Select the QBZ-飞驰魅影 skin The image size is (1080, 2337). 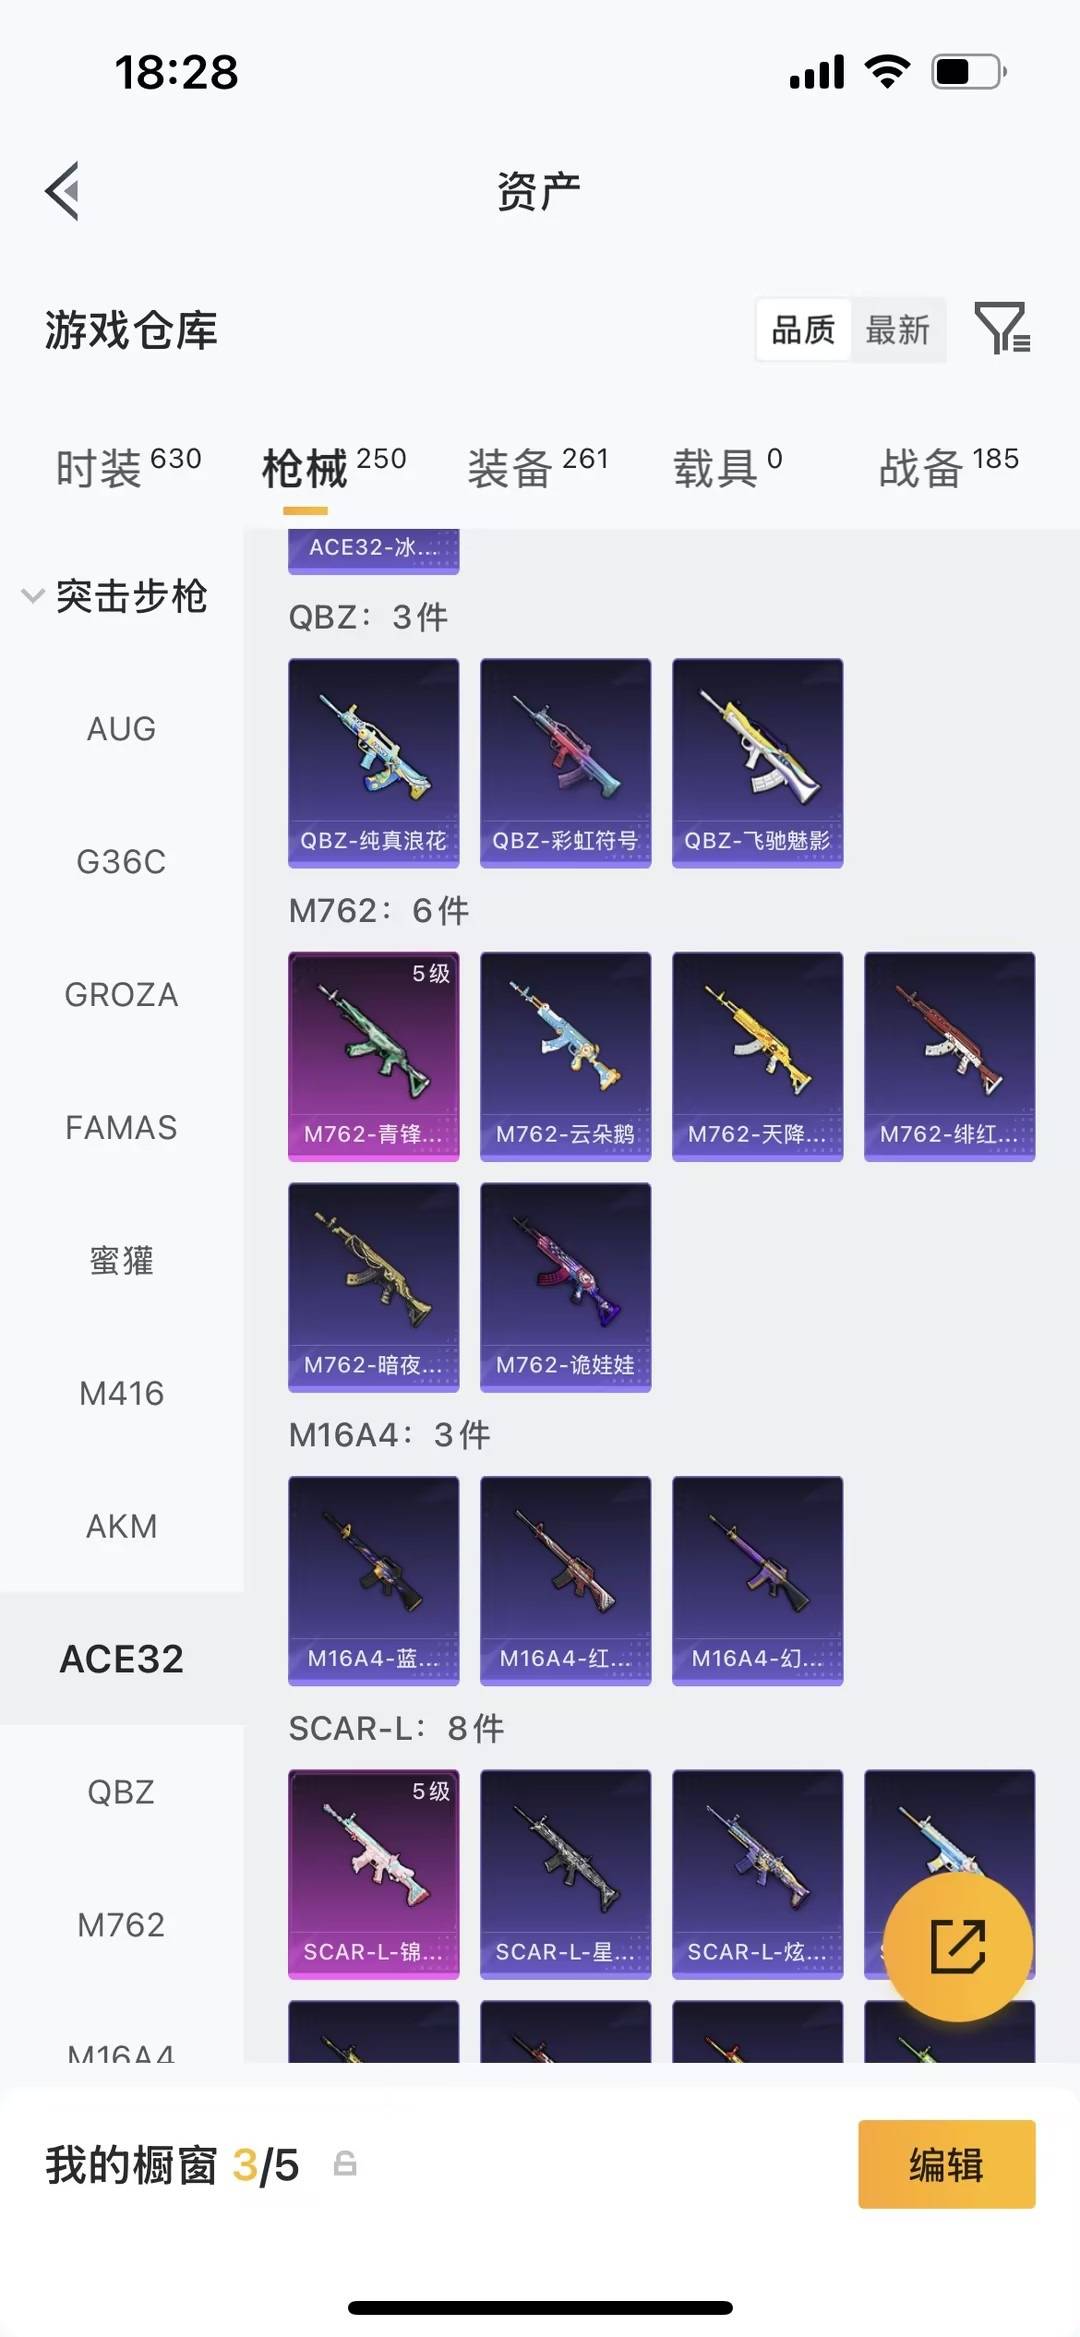758,763
